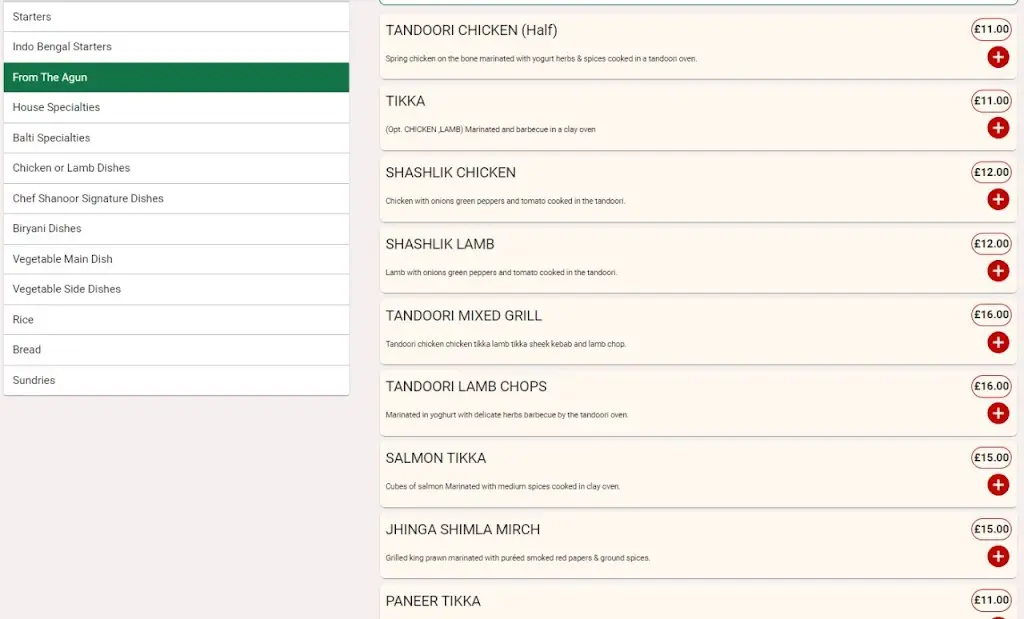Click the £16.00 price badge for Tandoori Mixed Grill
This screenshot has width=1024, height=619.
click(990, 314)
